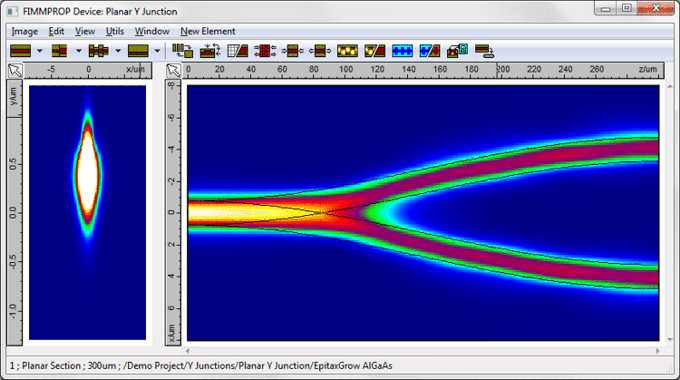Viewport: 680px width, 380px height.
Task: Expand dropdown arrow beside first waveguide icon
Action: tap(39, 51)
